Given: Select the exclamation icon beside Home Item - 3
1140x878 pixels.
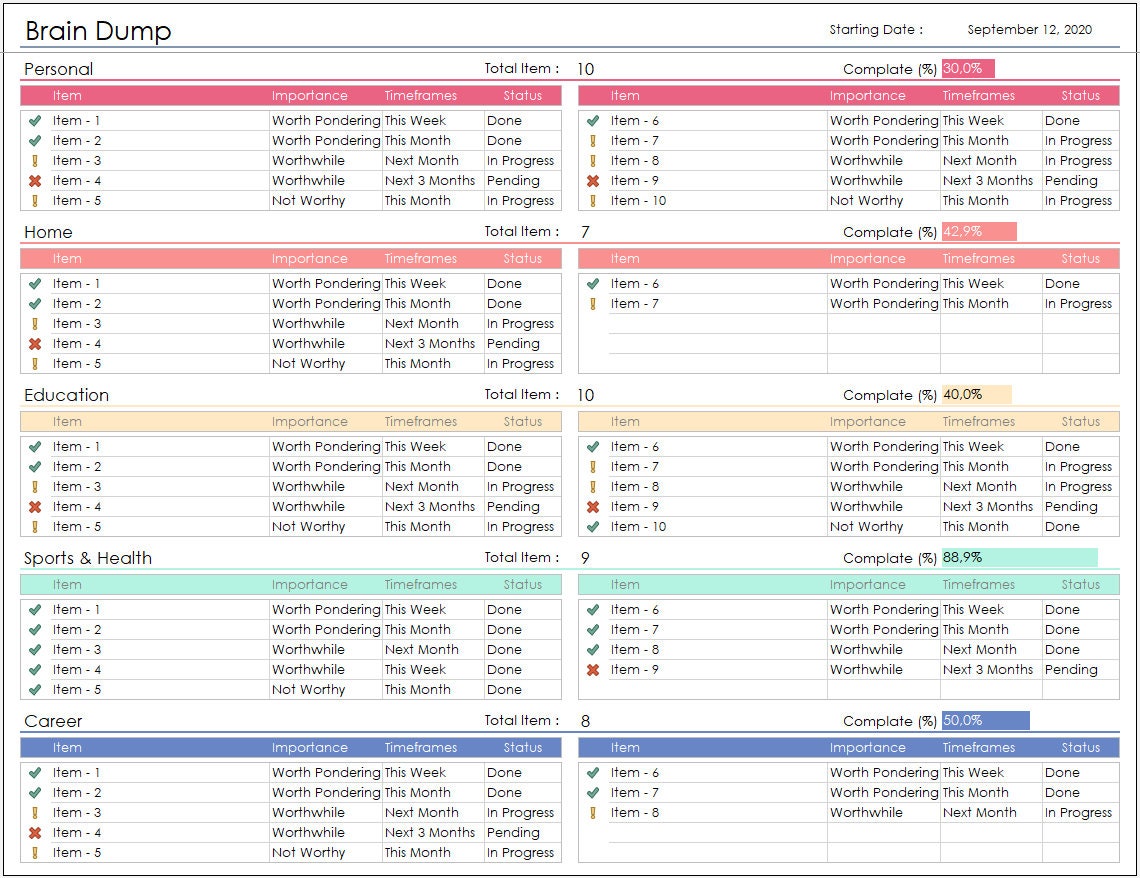Looking at the screenshot, I should pyautogui.click(x=36, y=323).
